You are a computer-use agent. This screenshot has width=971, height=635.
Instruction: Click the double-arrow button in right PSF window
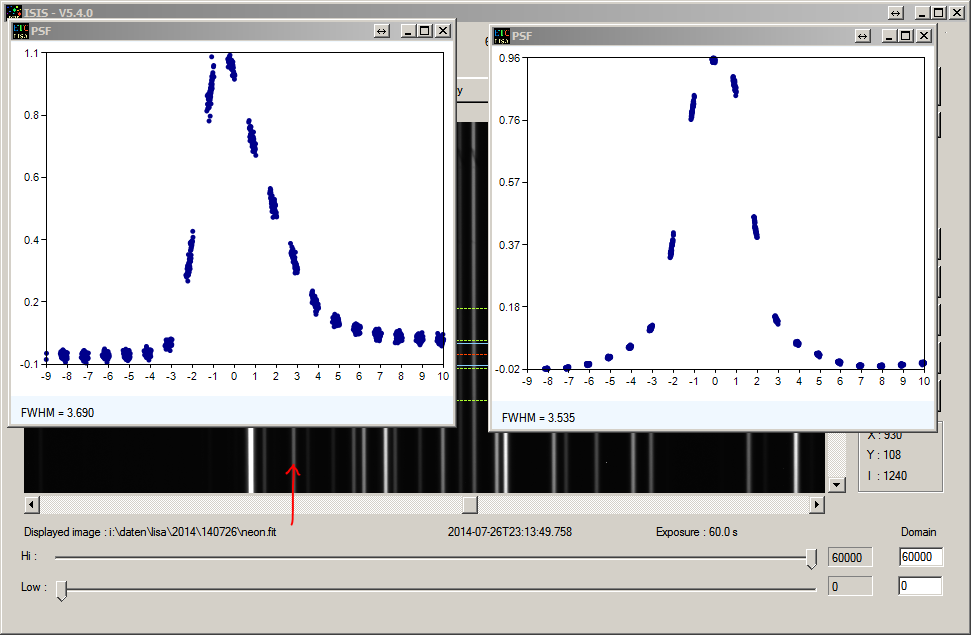[863, 36]
